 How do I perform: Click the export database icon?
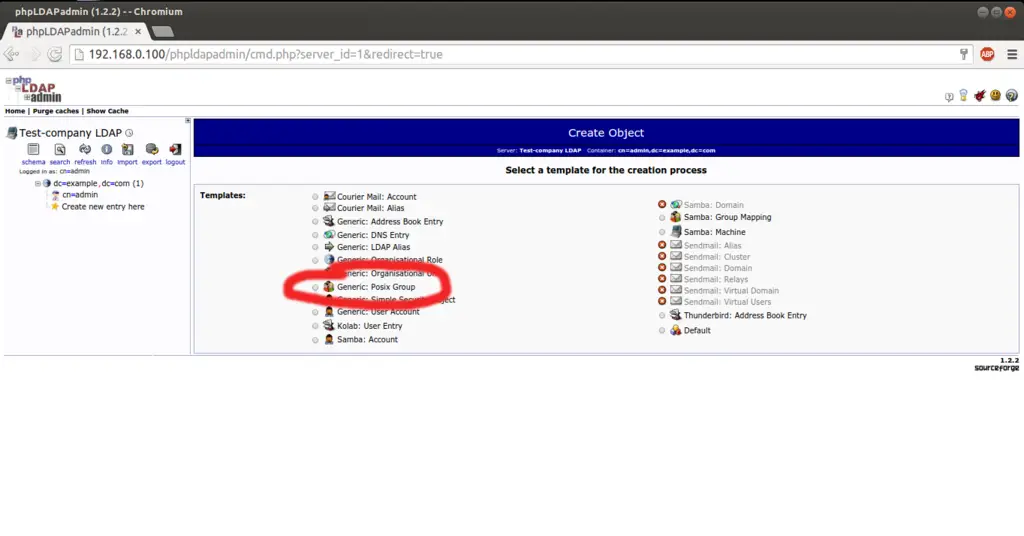pyautogui.click(x=152, y=150)
